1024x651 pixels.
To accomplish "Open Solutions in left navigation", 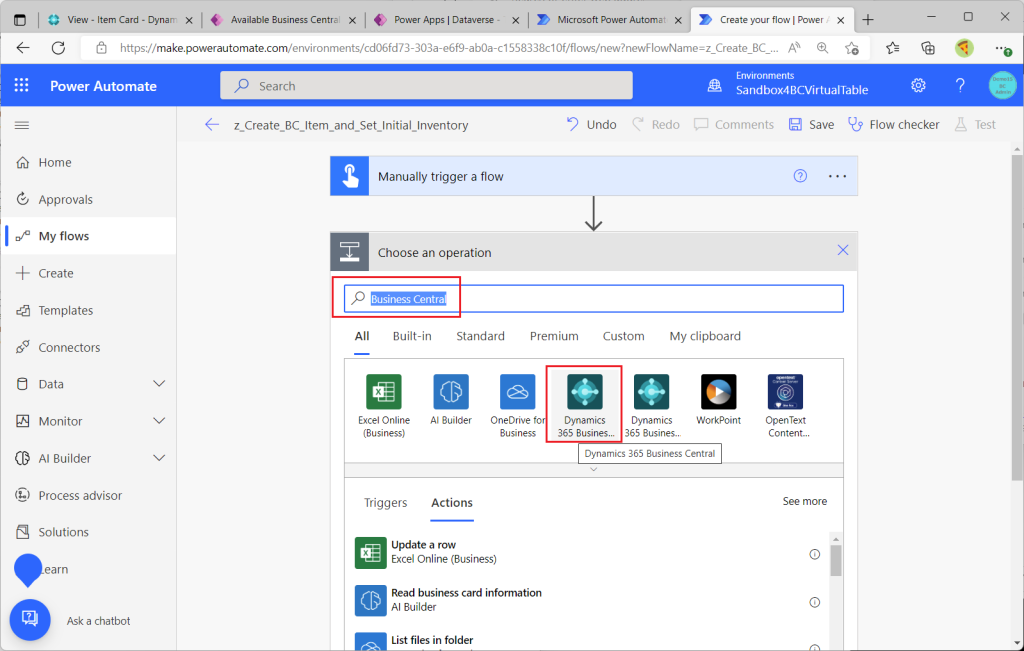I will pyautogui.click(x=89, y=532).
